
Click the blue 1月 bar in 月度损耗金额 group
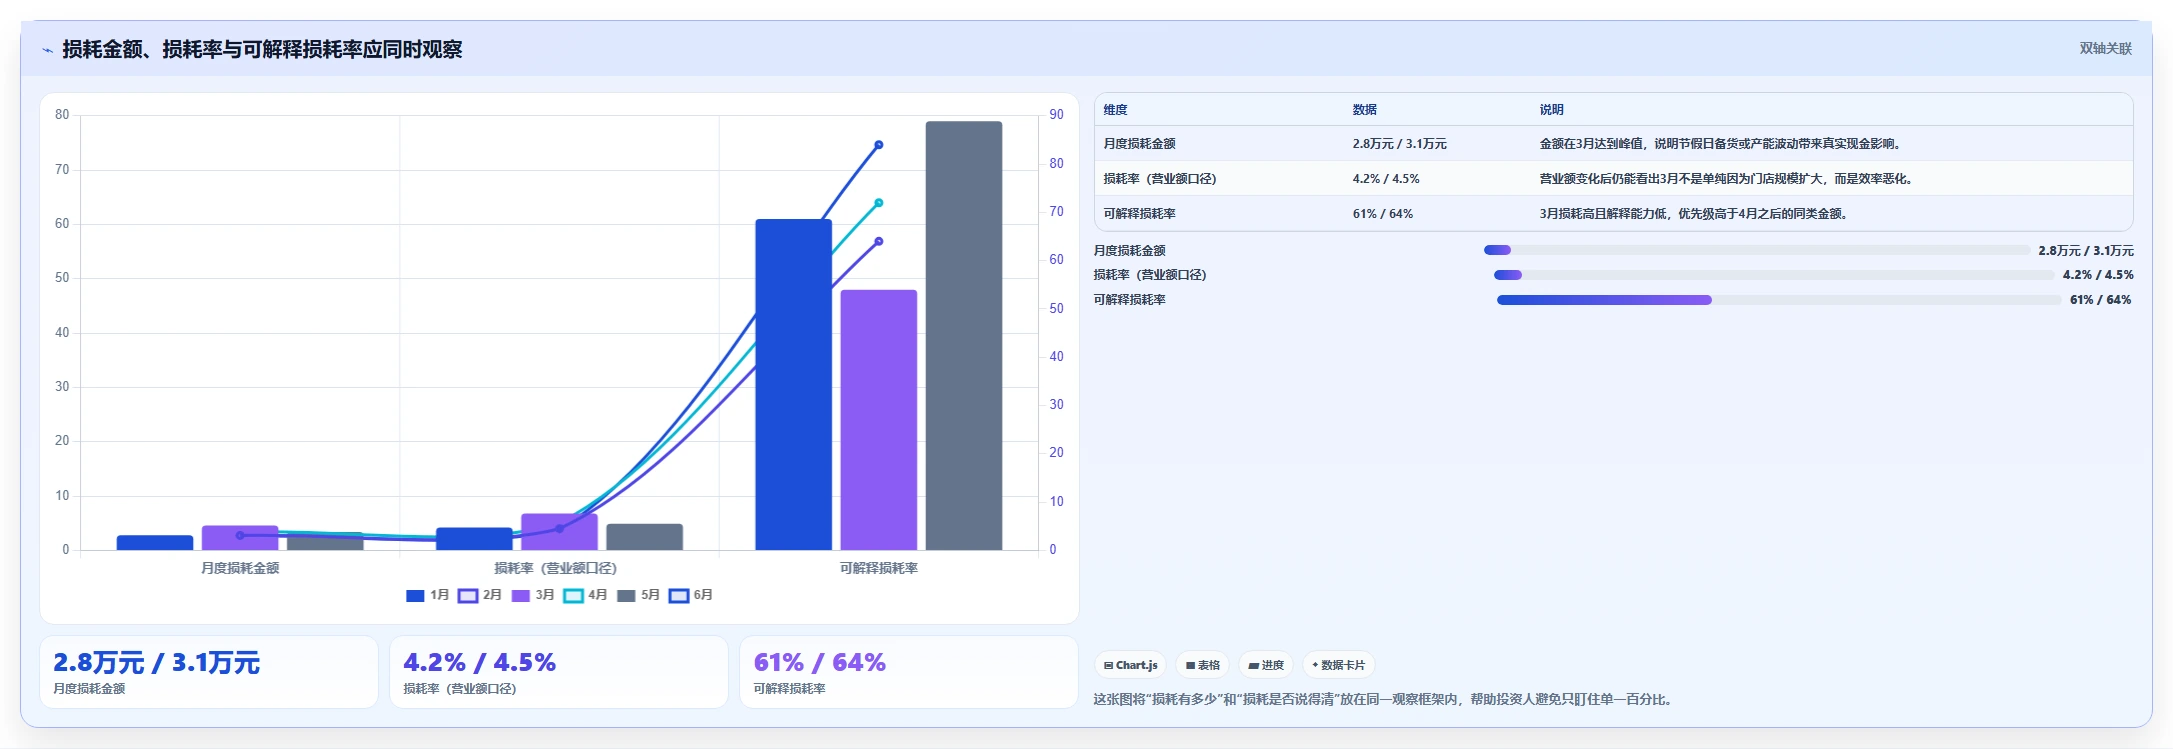[155, 543]
